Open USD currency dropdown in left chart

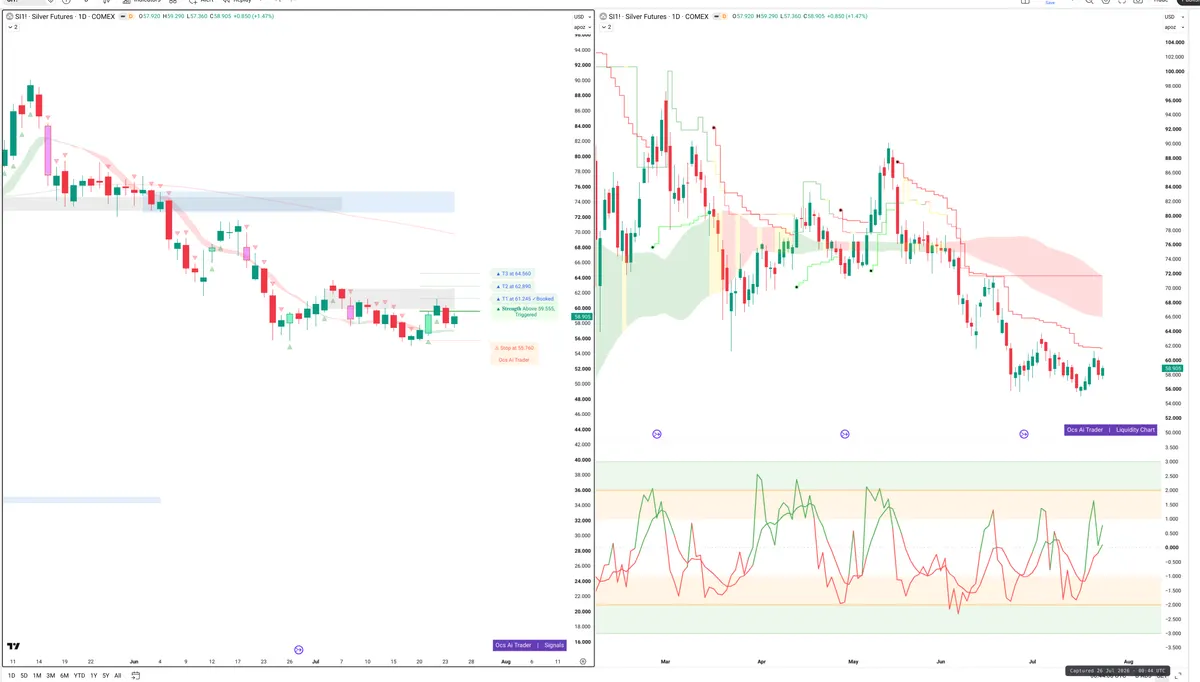point(580,17)
